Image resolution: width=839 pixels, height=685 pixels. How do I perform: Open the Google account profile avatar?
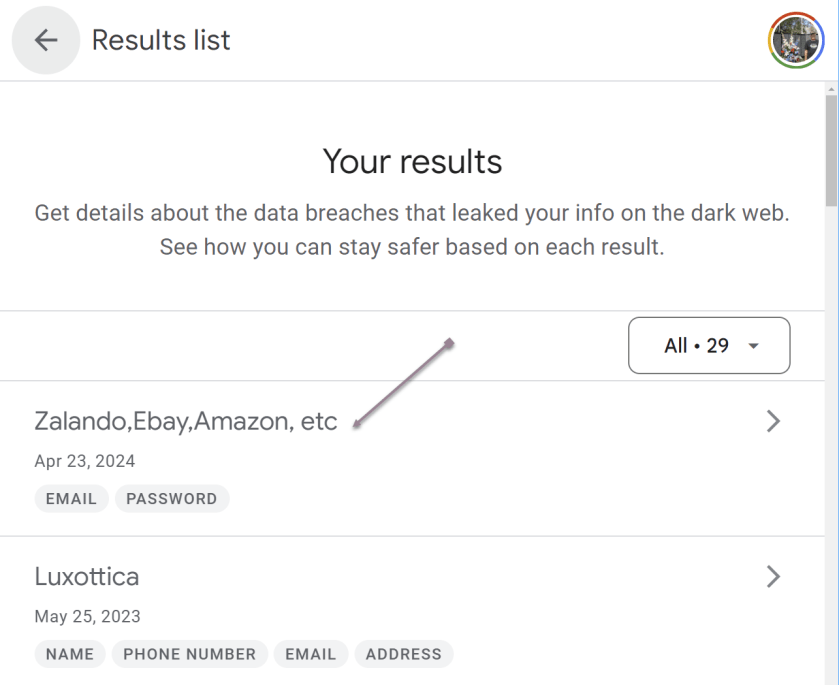[794, 40]
